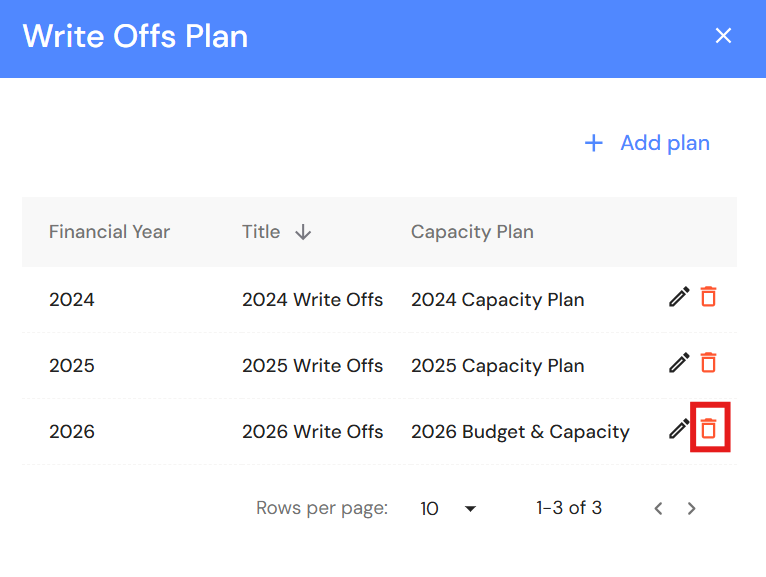Edit the 2026 Write Offs plan
The height and width of the screenshot is (577, 766).
tap(679, 429)
